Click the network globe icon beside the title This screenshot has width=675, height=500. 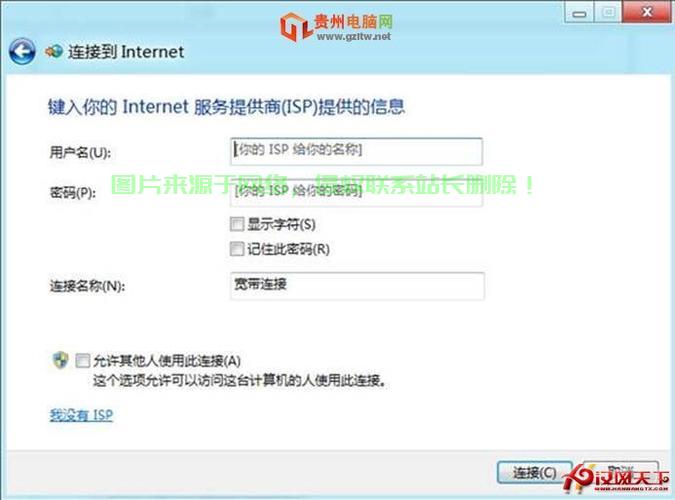point(54,52)
